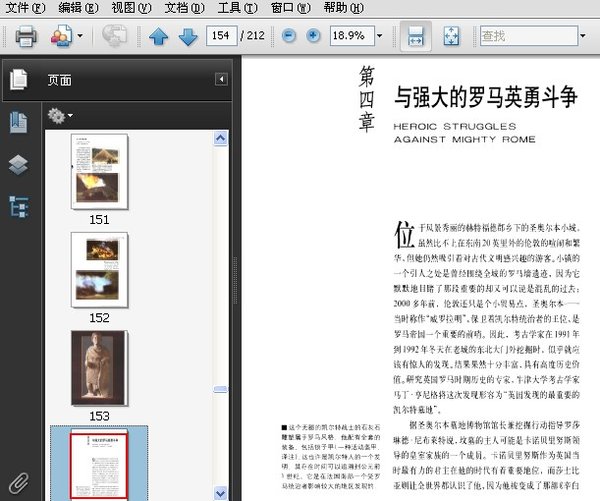Open the 文件 menu

tap(26, 8)
